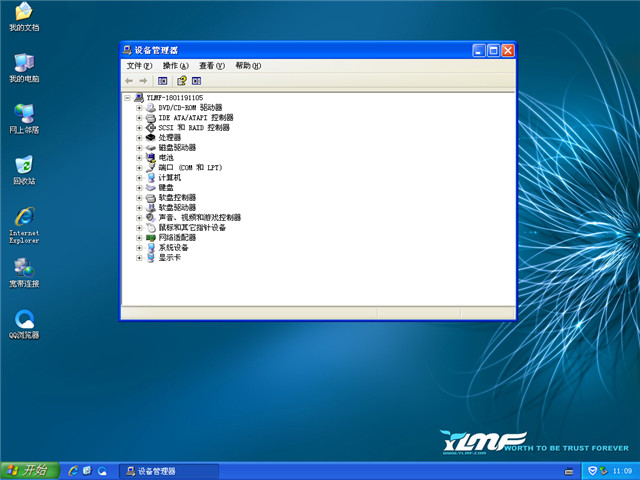The width and height of the screenshot is (640, 480).
Task: Expand the 显示卡 tree node
Action: click(139, 258)
